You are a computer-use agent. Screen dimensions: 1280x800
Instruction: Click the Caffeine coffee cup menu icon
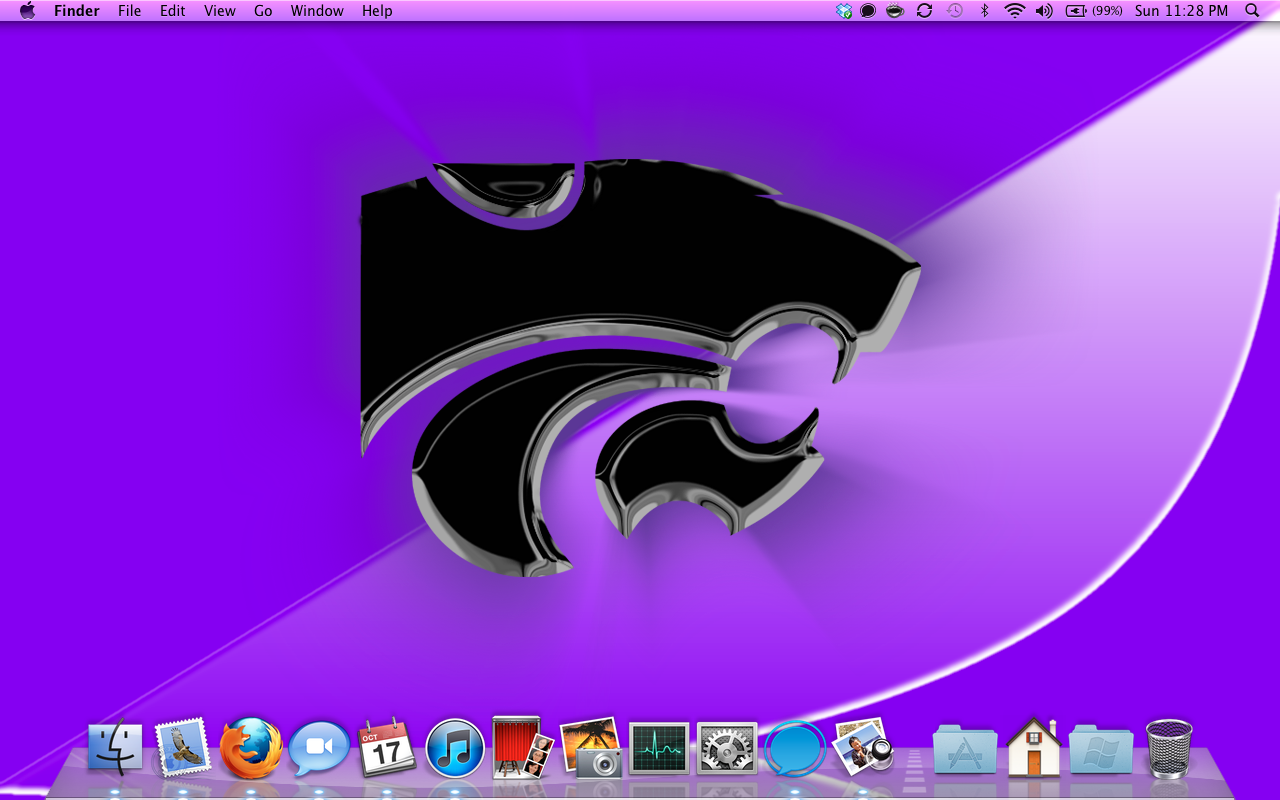pyautogui.click(x=895, y=11)
